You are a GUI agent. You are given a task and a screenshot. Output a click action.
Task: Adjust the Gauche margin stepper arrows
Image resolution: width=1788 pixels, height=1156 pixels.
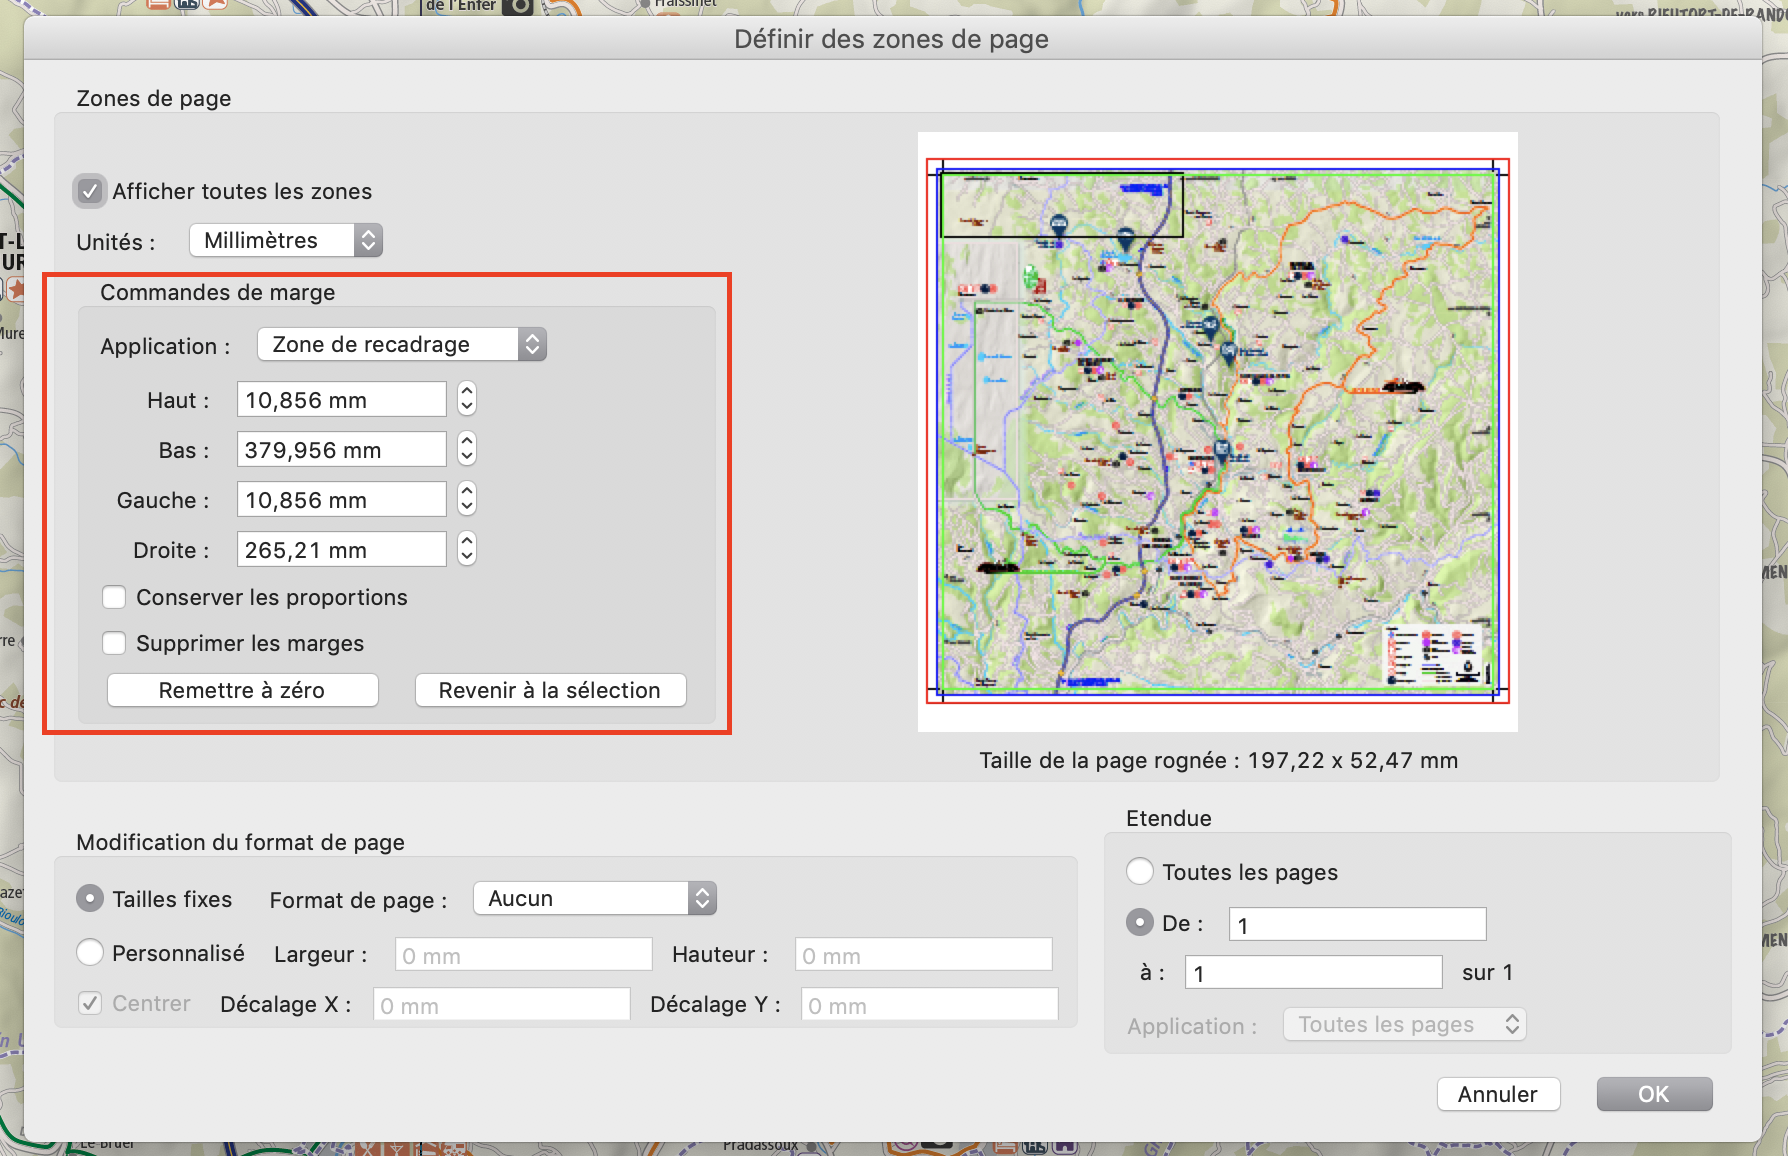click(x=467, y=499)
